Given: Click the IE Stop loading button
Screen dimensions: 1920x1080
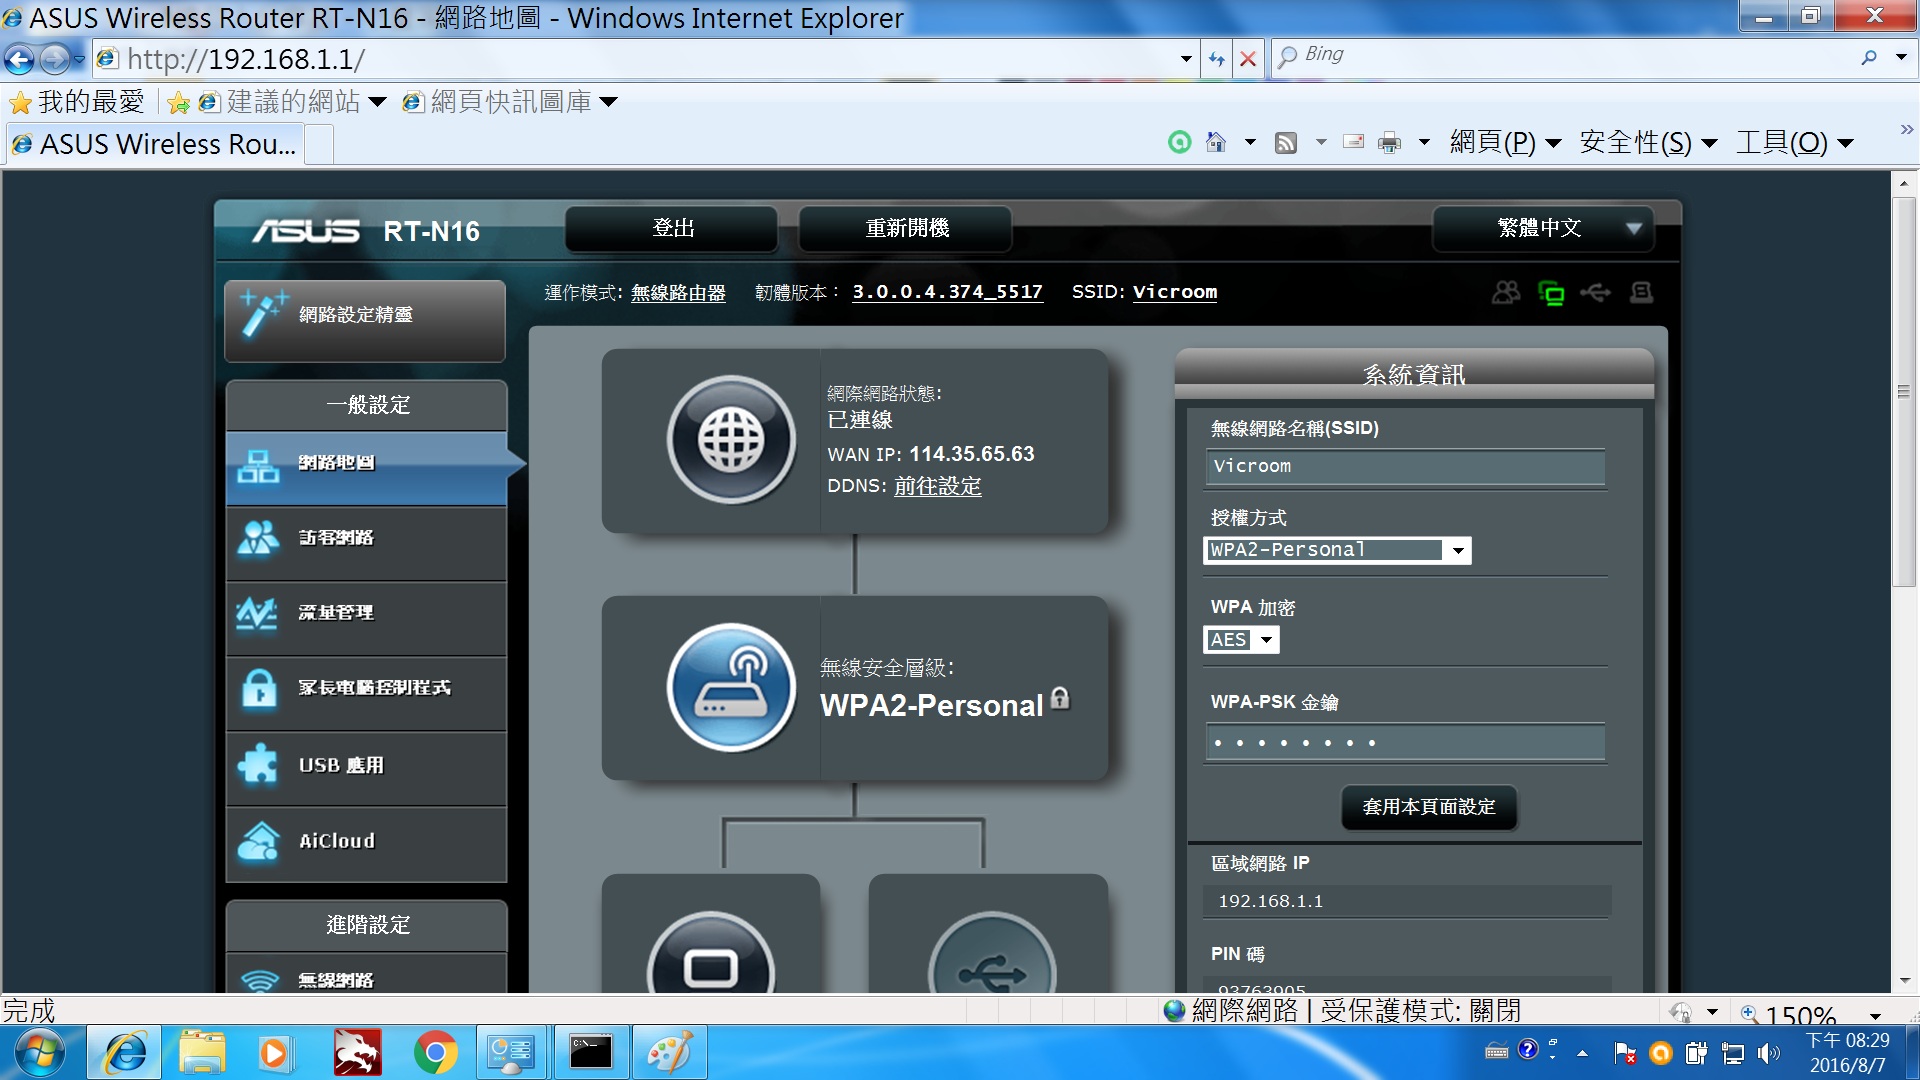Looking at the screenshot, I should tap(1248, 59).
